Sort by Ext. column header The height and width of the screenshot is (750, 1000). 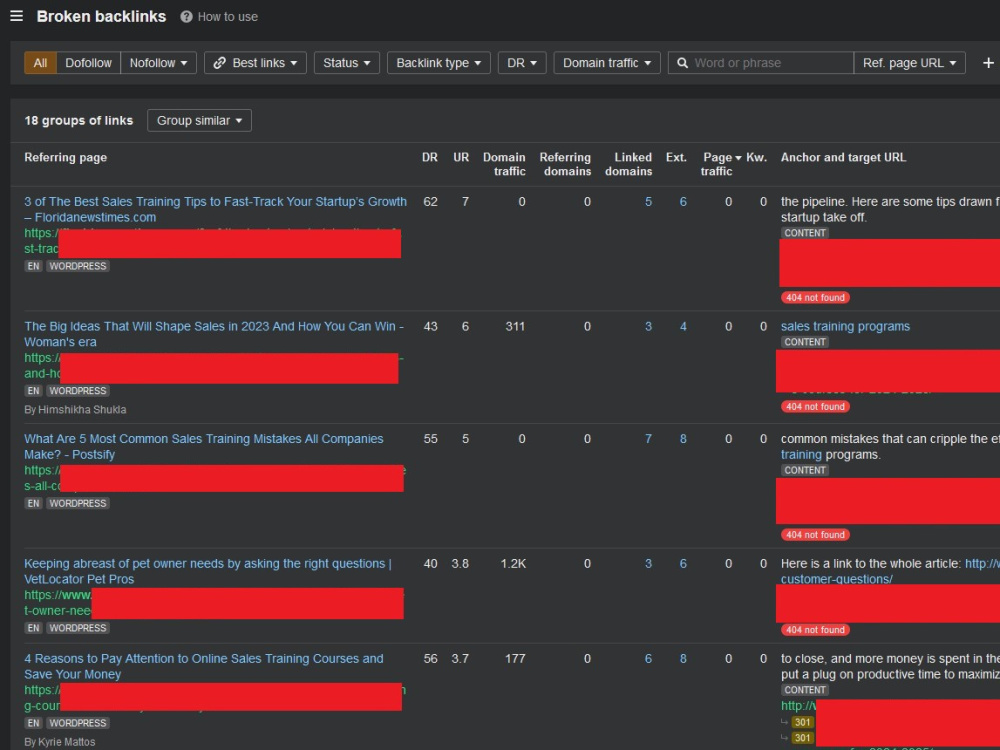click(676, 157)
